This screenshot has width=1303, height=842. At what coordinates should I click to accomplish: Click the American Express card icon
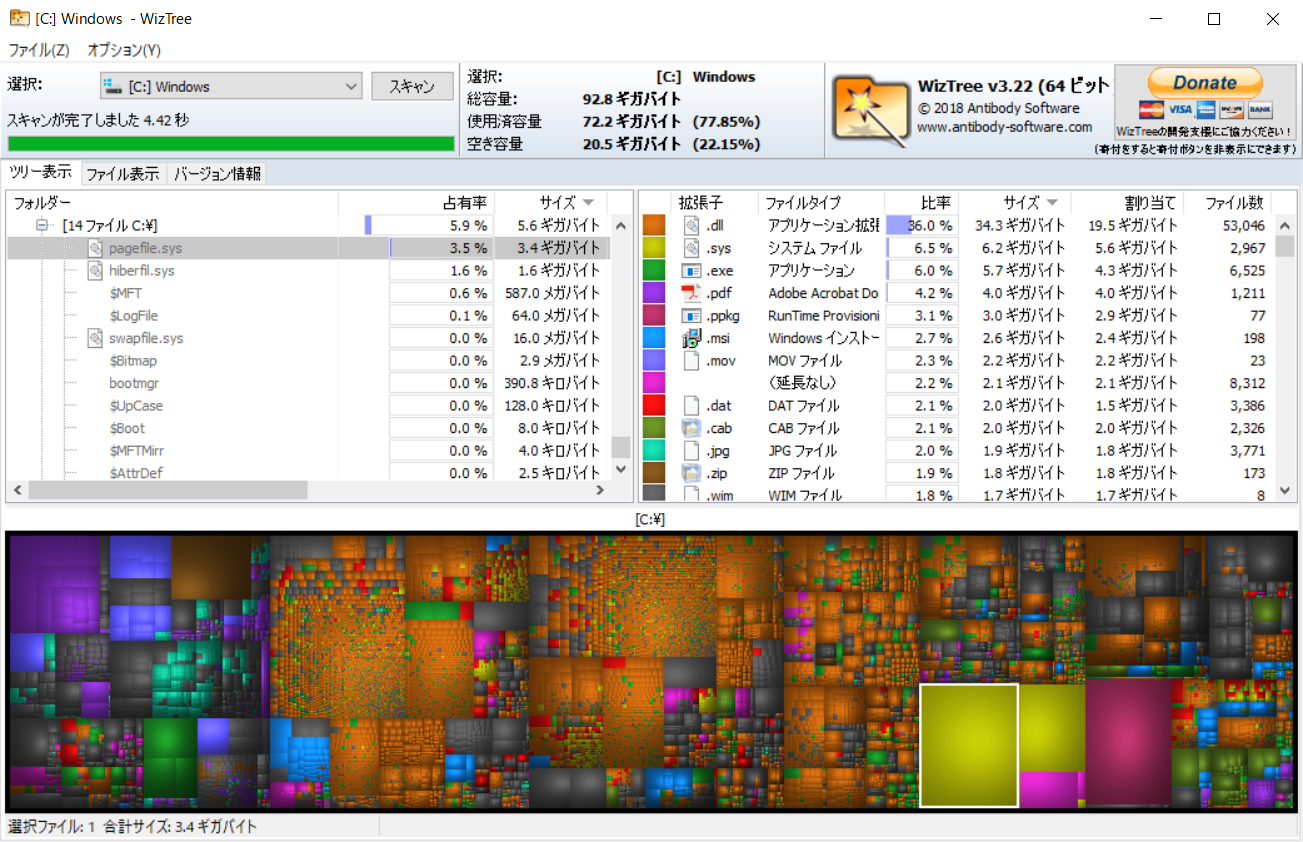[x=1205, y=110]
